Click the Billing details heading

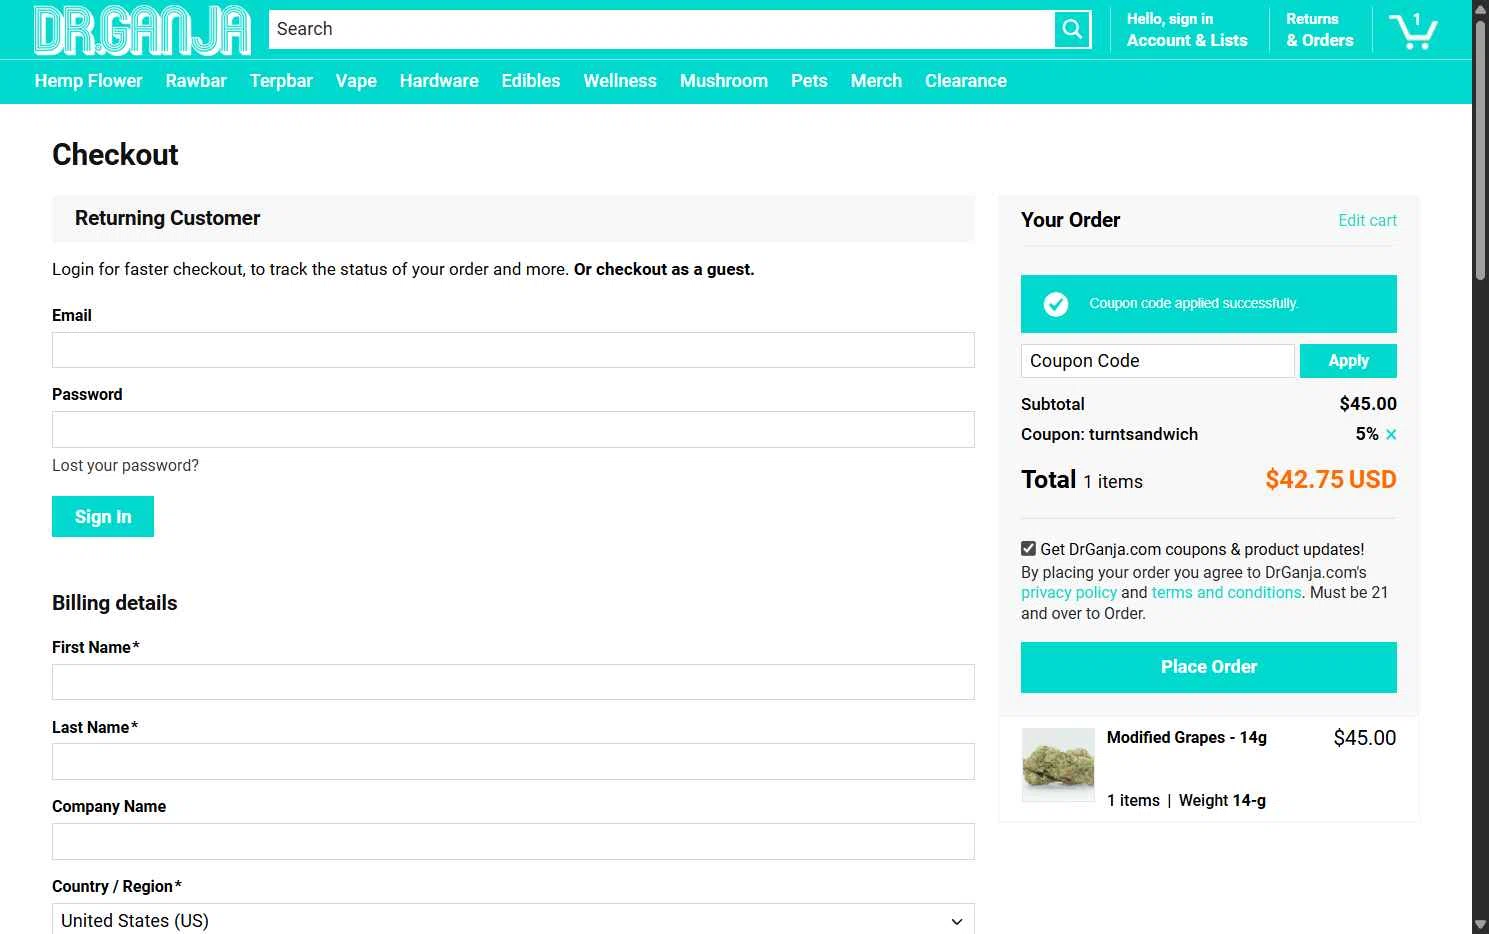114,603
